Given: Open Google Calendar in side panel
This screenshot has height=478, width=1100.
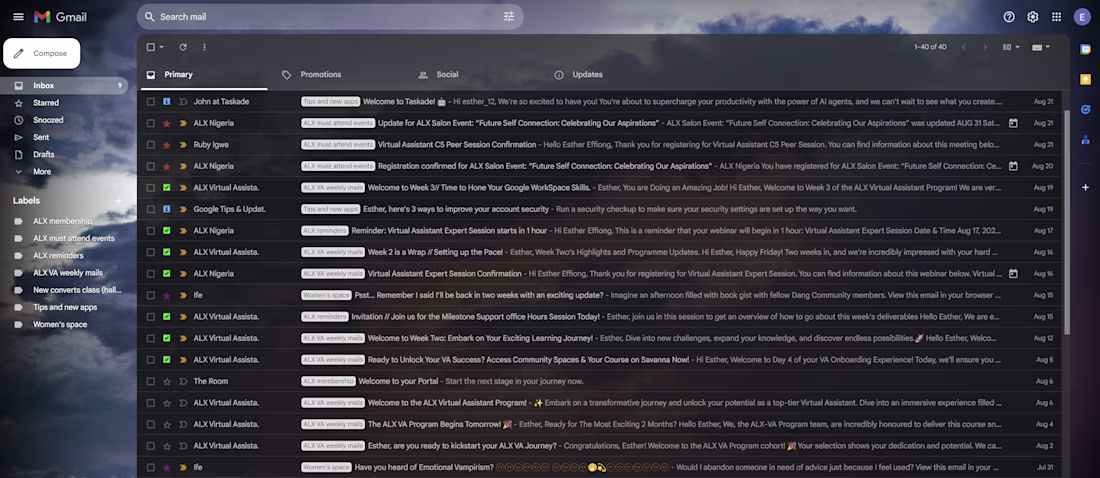Looking at the screenshot, I should click(1085, 49).
